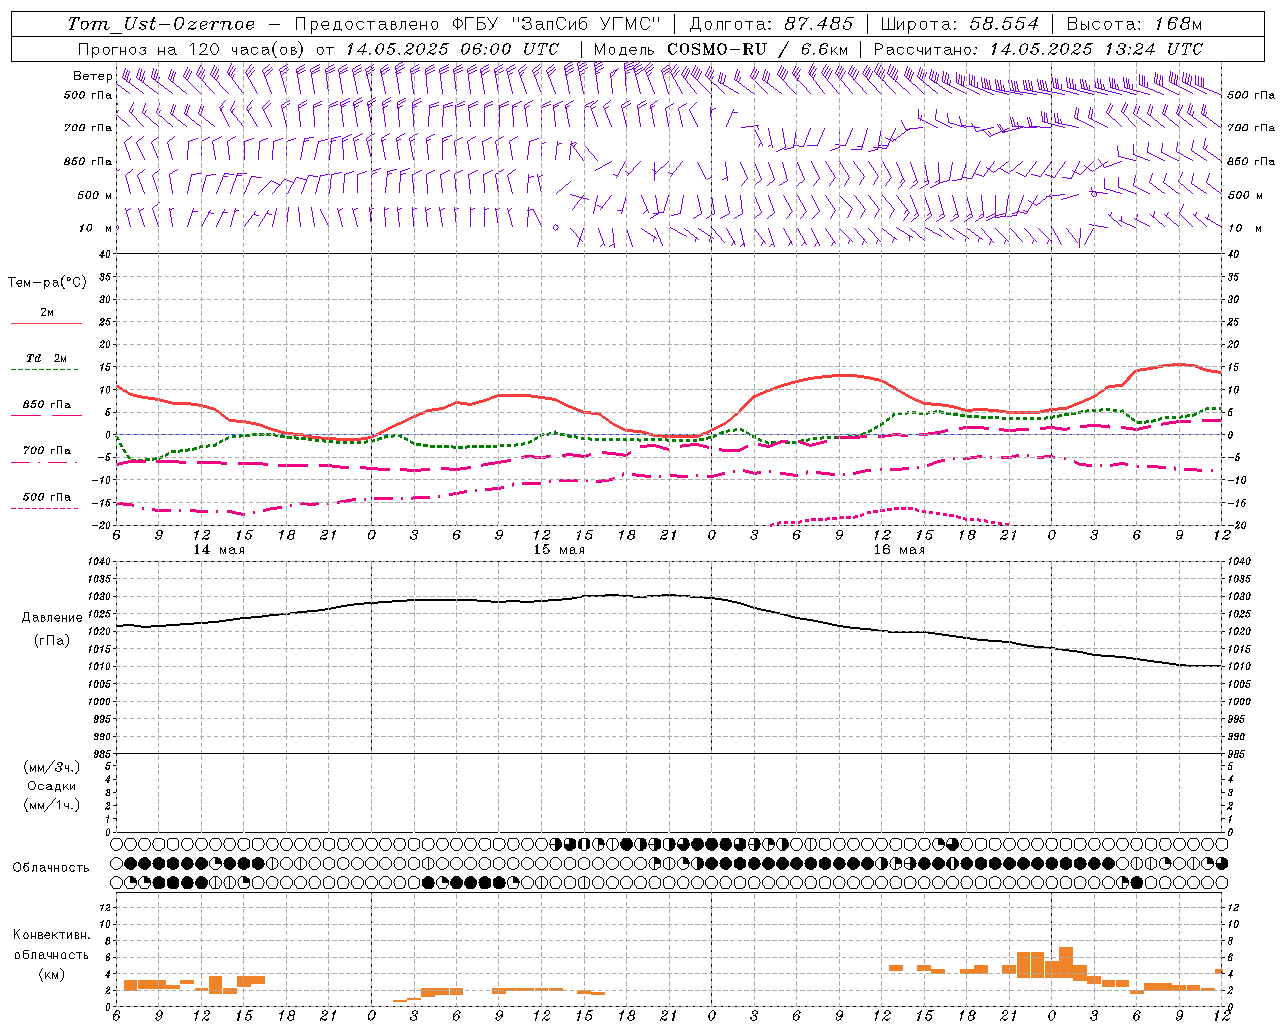Click the 1040 value on the left pressure axis
This screenshot has height=1024, width=1280.
coord(98,562)
